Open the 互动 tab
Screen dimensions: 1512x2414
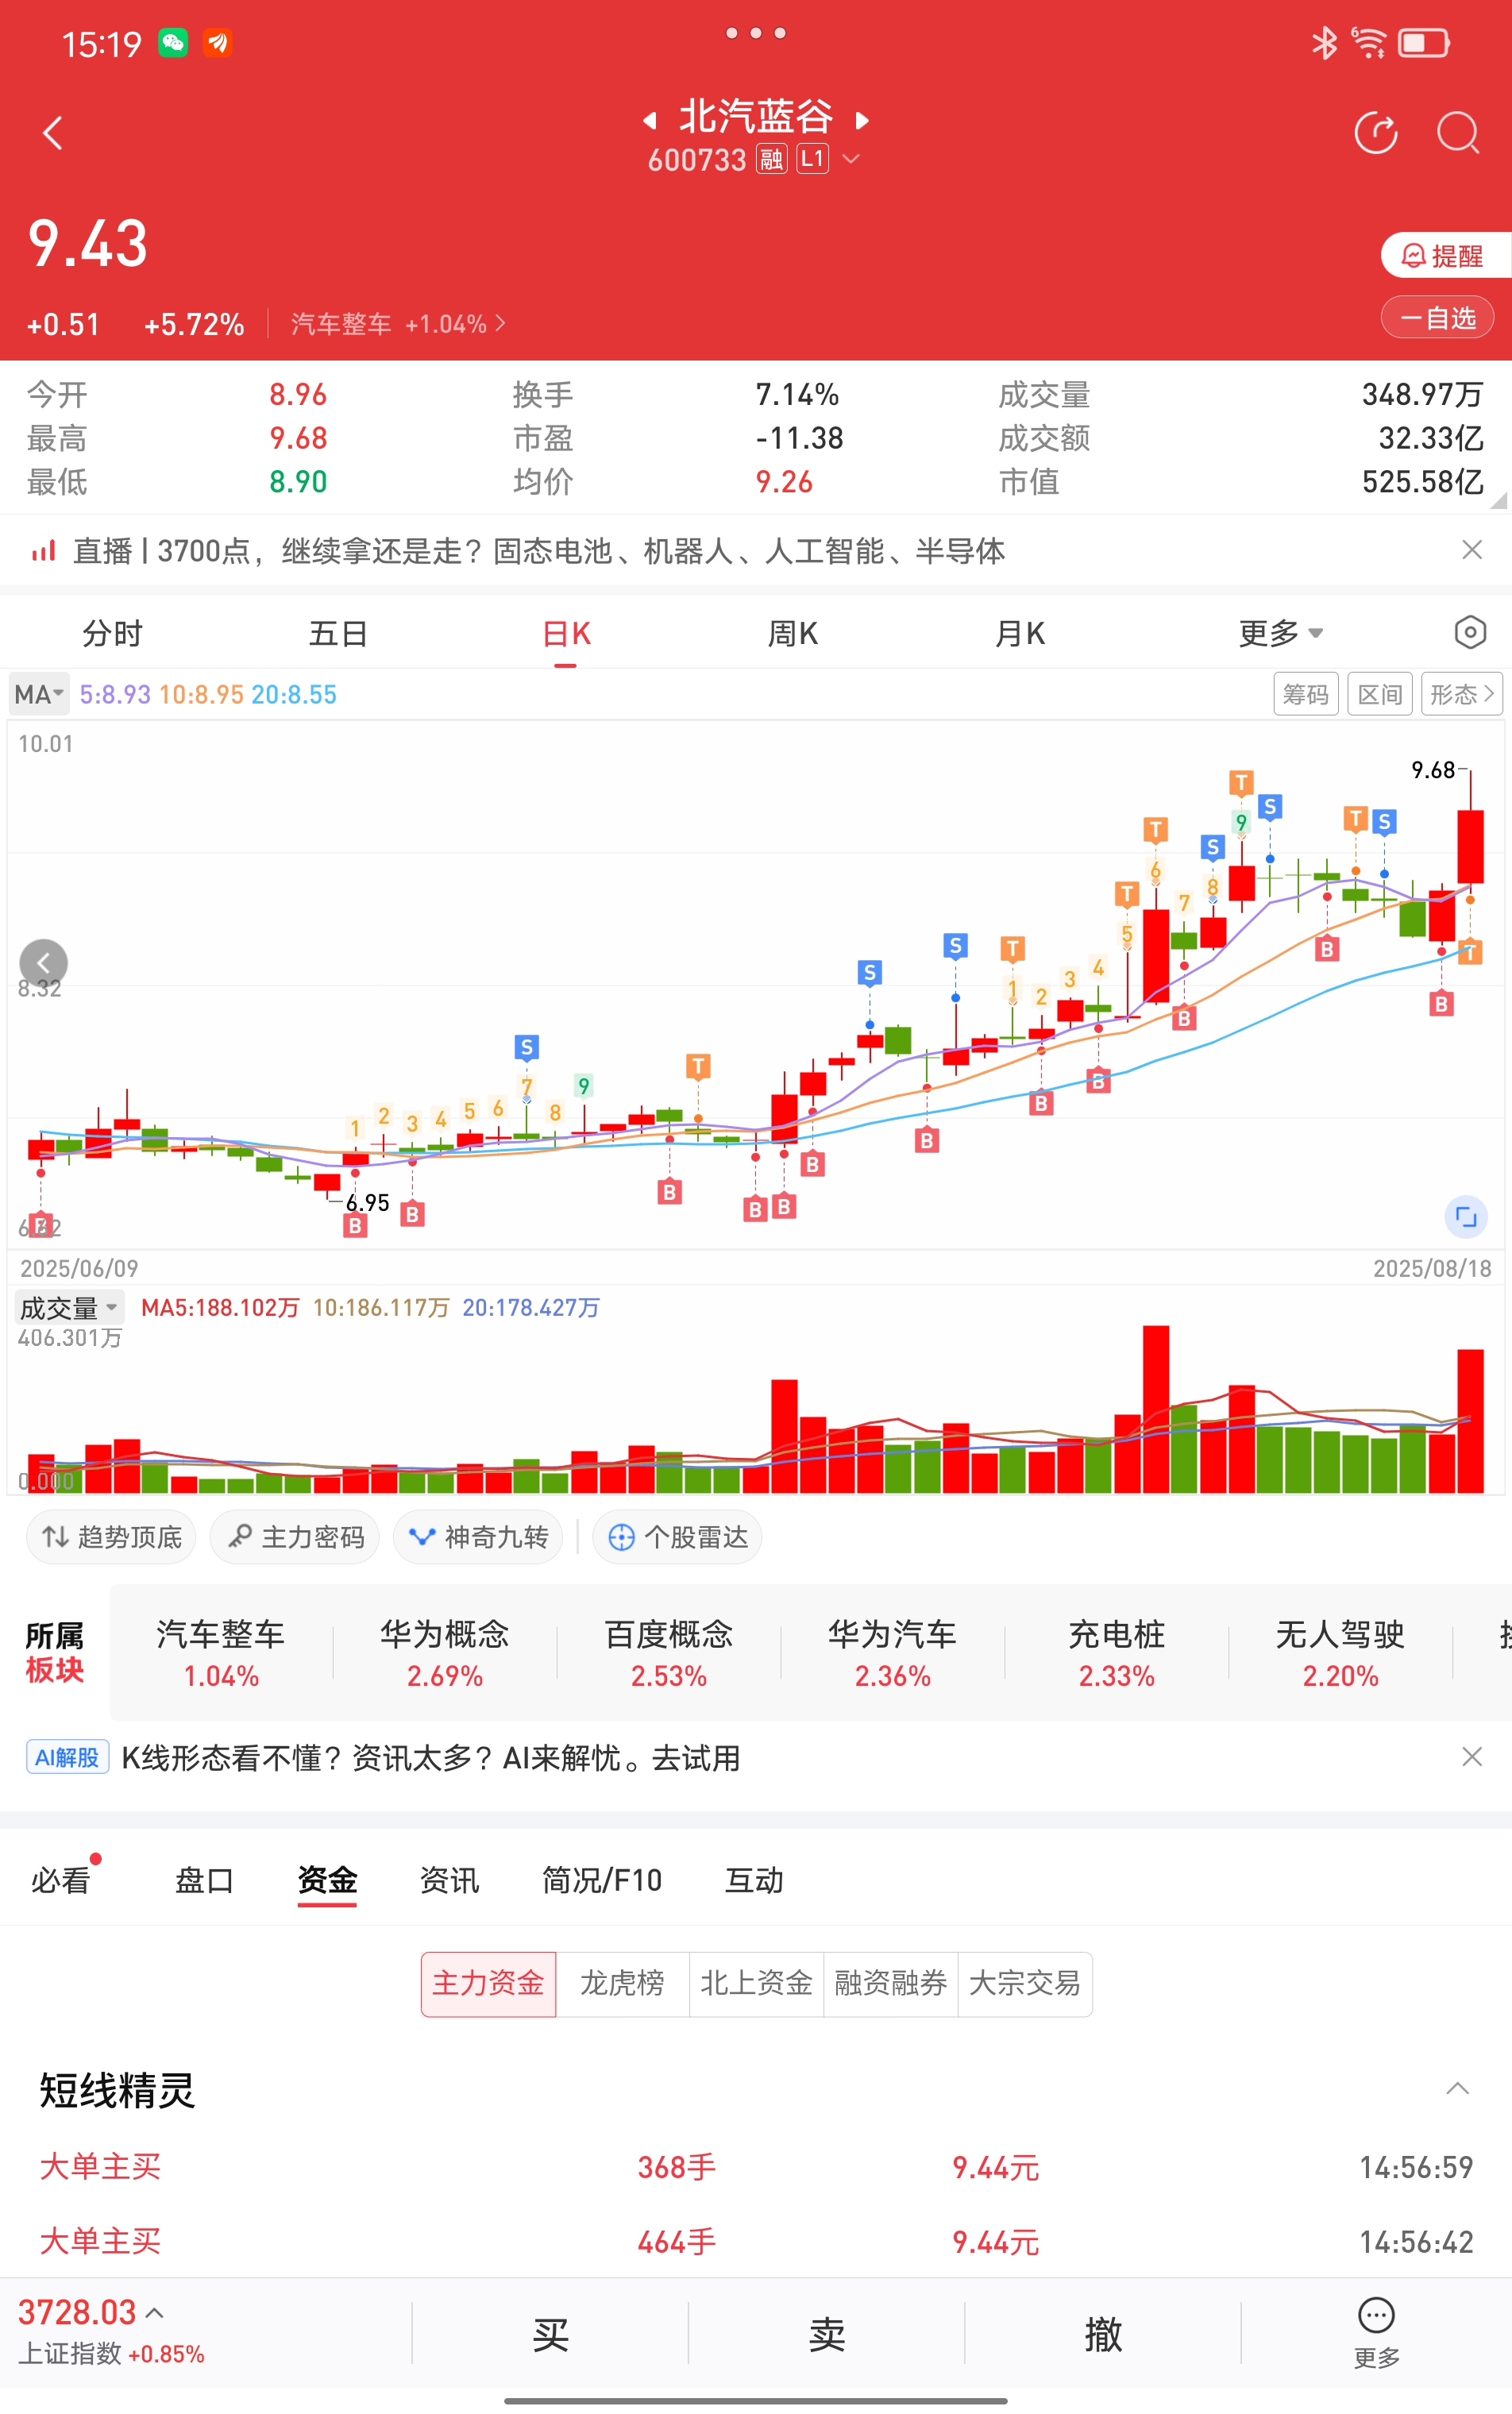tap(754, 1880)
